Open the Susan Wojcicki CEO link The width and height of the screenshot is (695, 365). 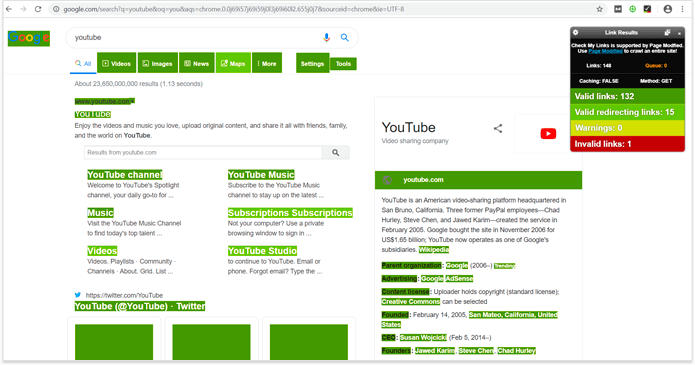(423, 338)
